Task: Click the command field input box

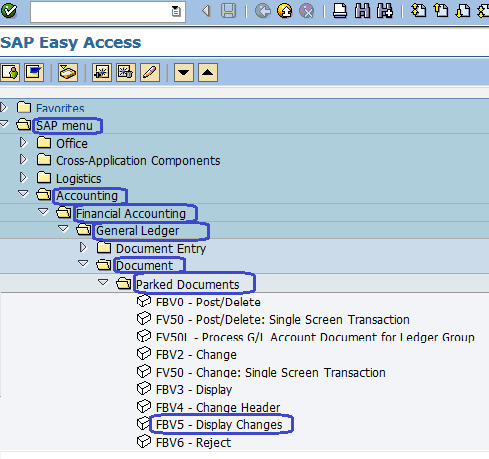Action: pos(108,12)
